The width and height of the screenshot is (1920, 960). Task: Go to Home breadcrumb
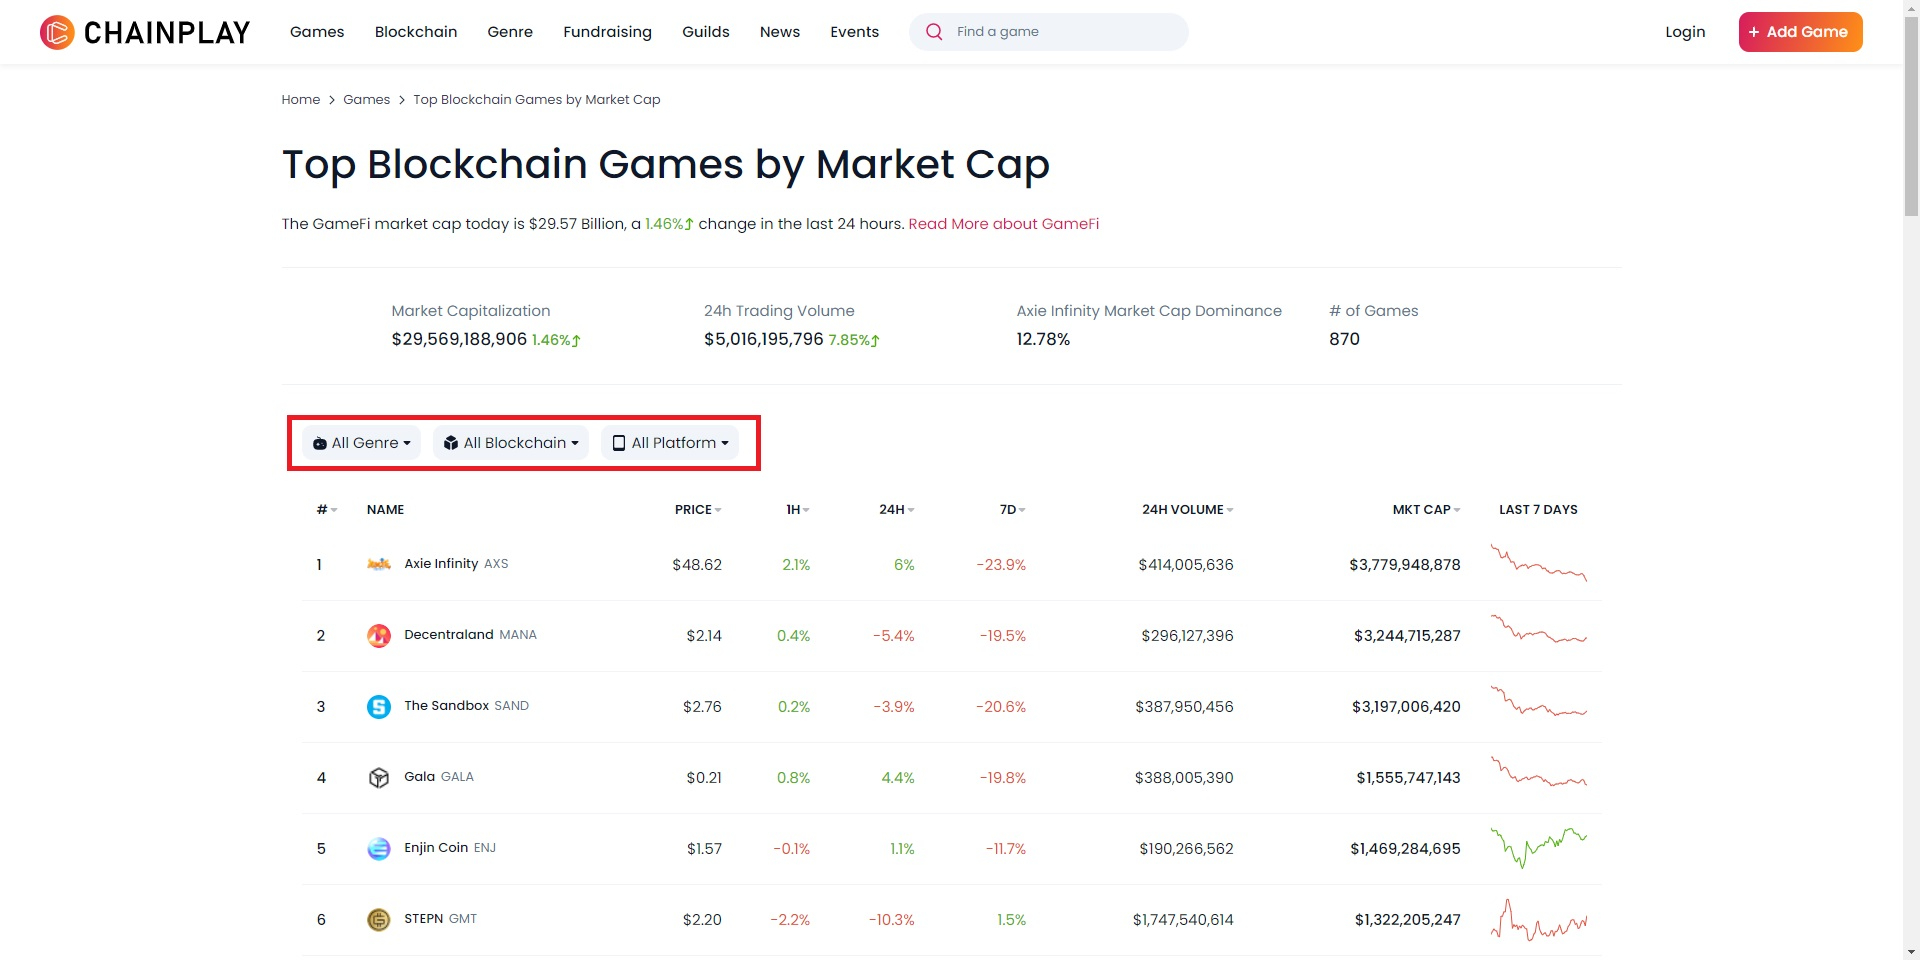[301, 100]
